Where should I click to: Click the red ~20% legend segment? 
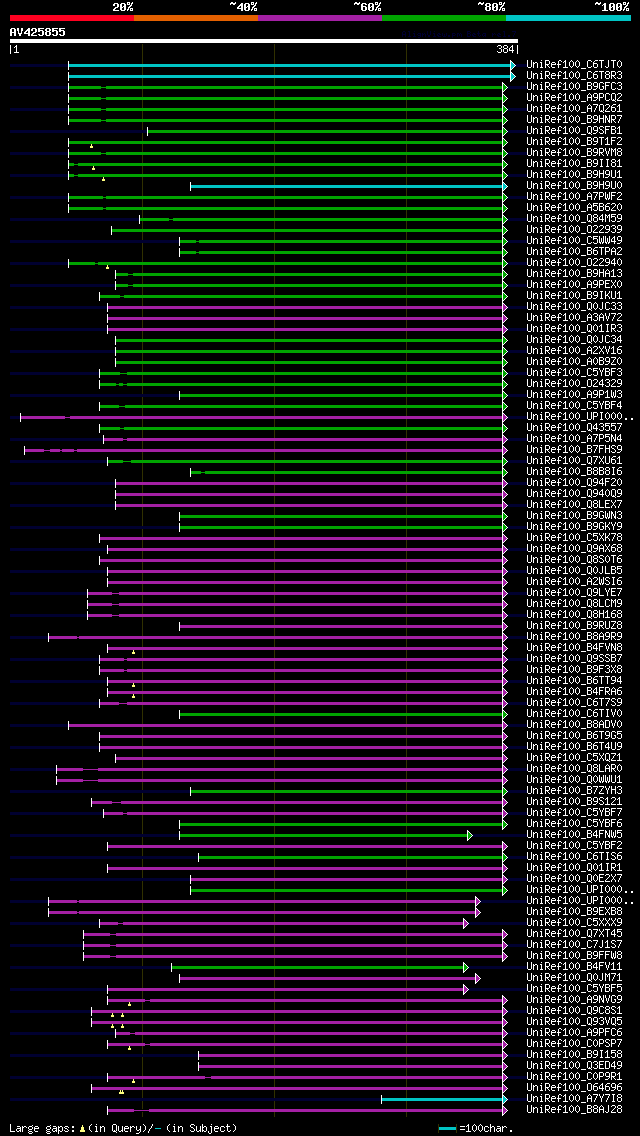(x=72, y=17)
